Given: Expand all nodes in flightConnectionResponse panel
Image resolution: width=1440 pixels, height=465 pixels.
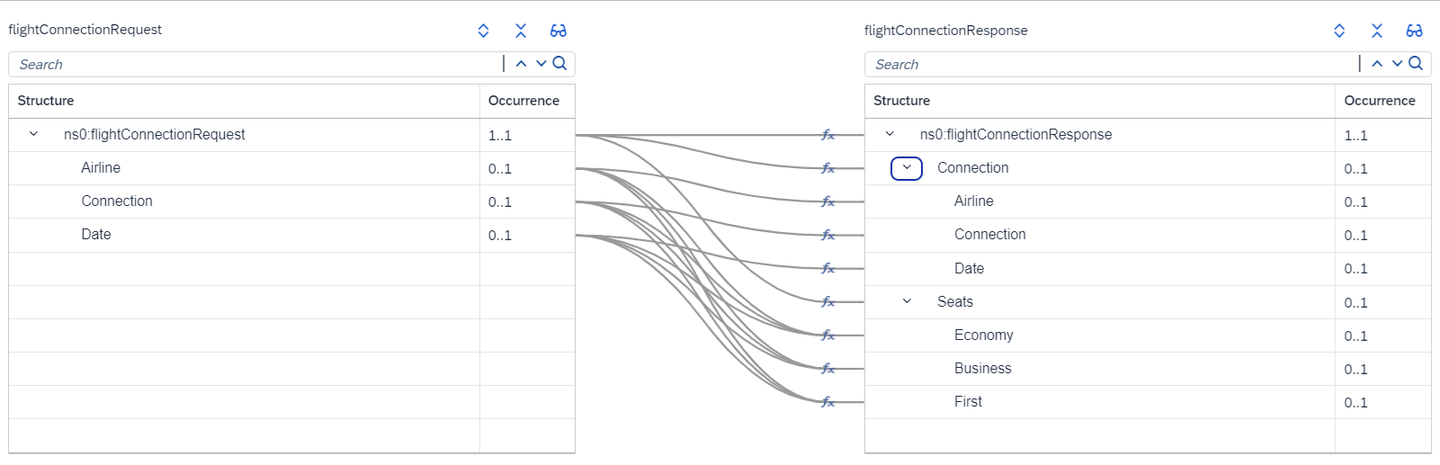Looking at the screenshot, I should (x=1339, y=30).
